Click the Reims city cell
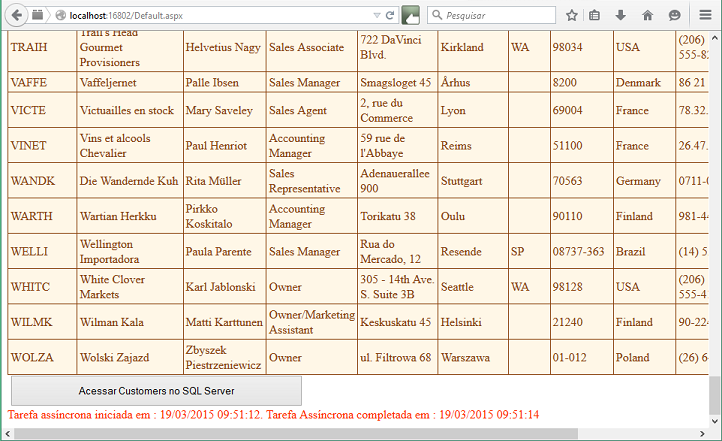This screenshot has height=441, width=722. coord(473,145)
